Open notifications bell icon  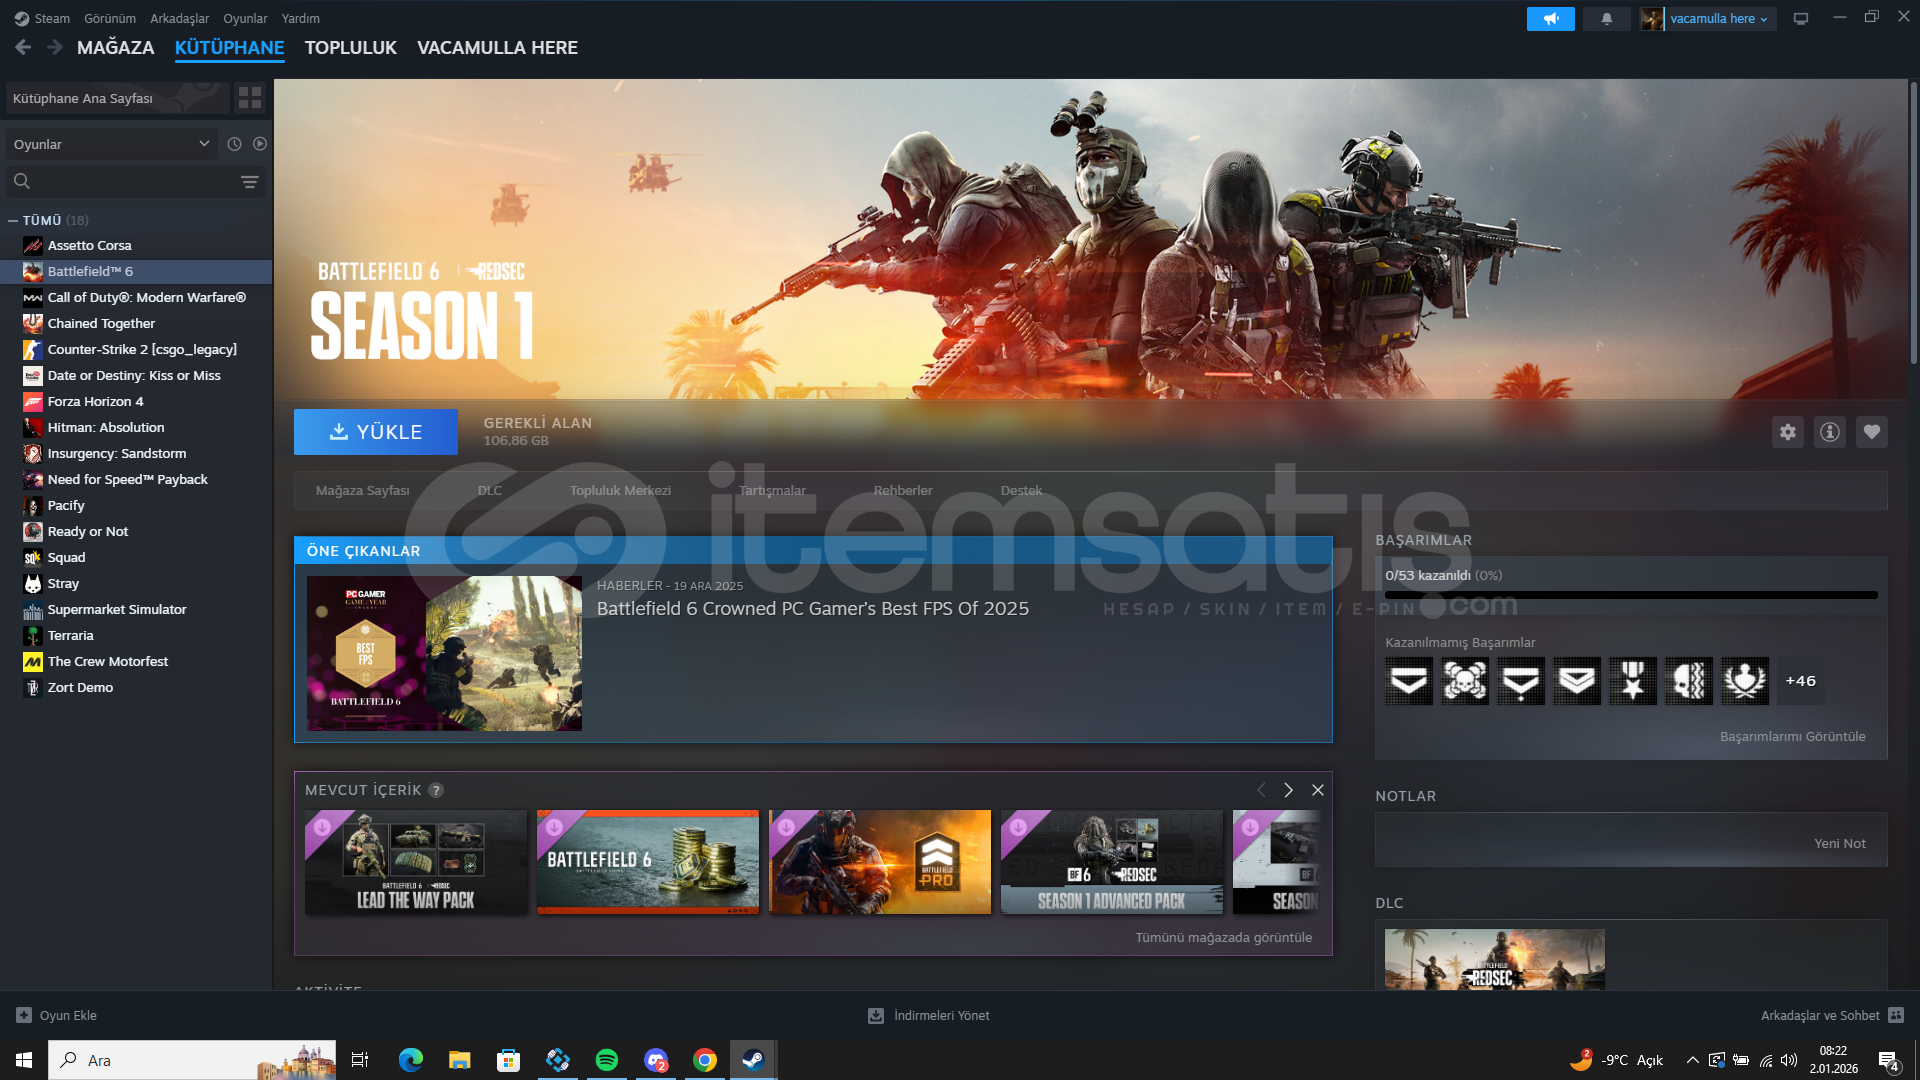pyautogui.click(x=1606, y=19)
